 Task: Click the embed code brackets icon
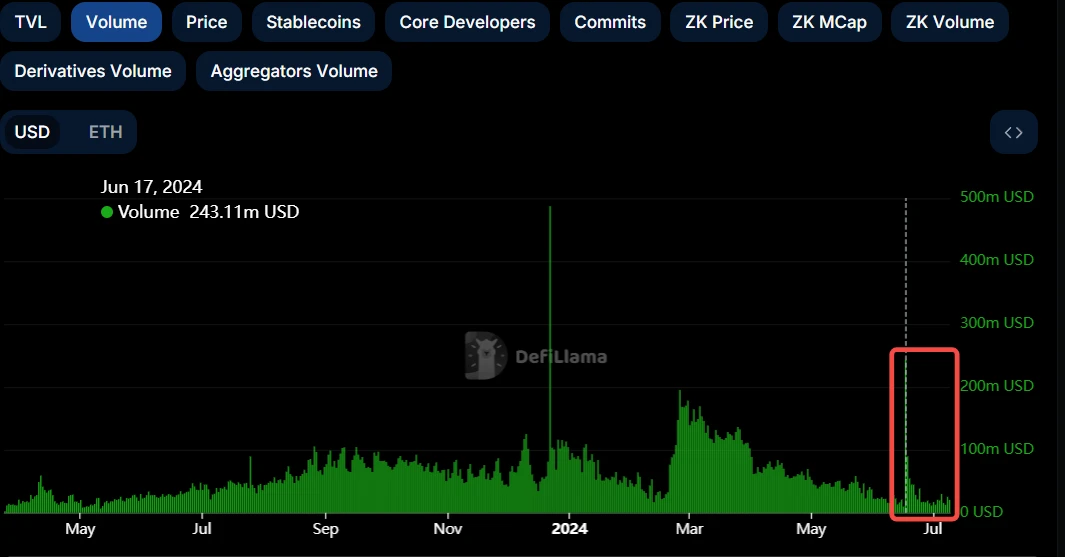[1013, 132]
